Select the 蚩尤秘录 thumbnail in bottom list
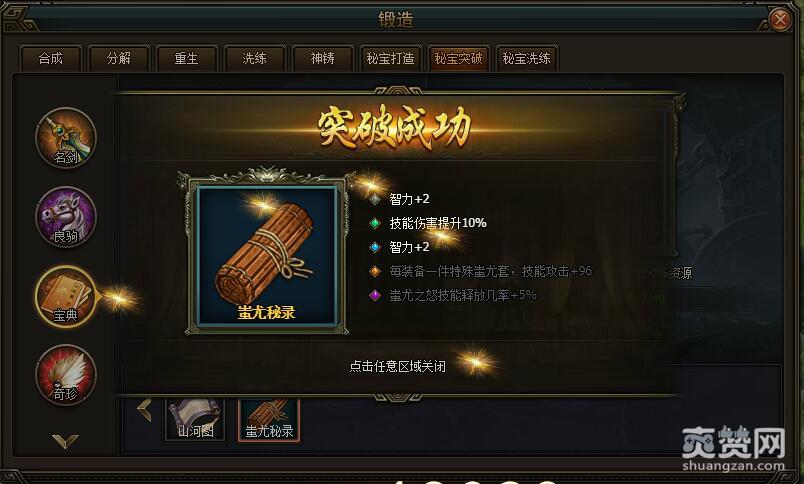The width and height of the screenshot is (804, 484). pyautogui.click(x=269, y=419)
